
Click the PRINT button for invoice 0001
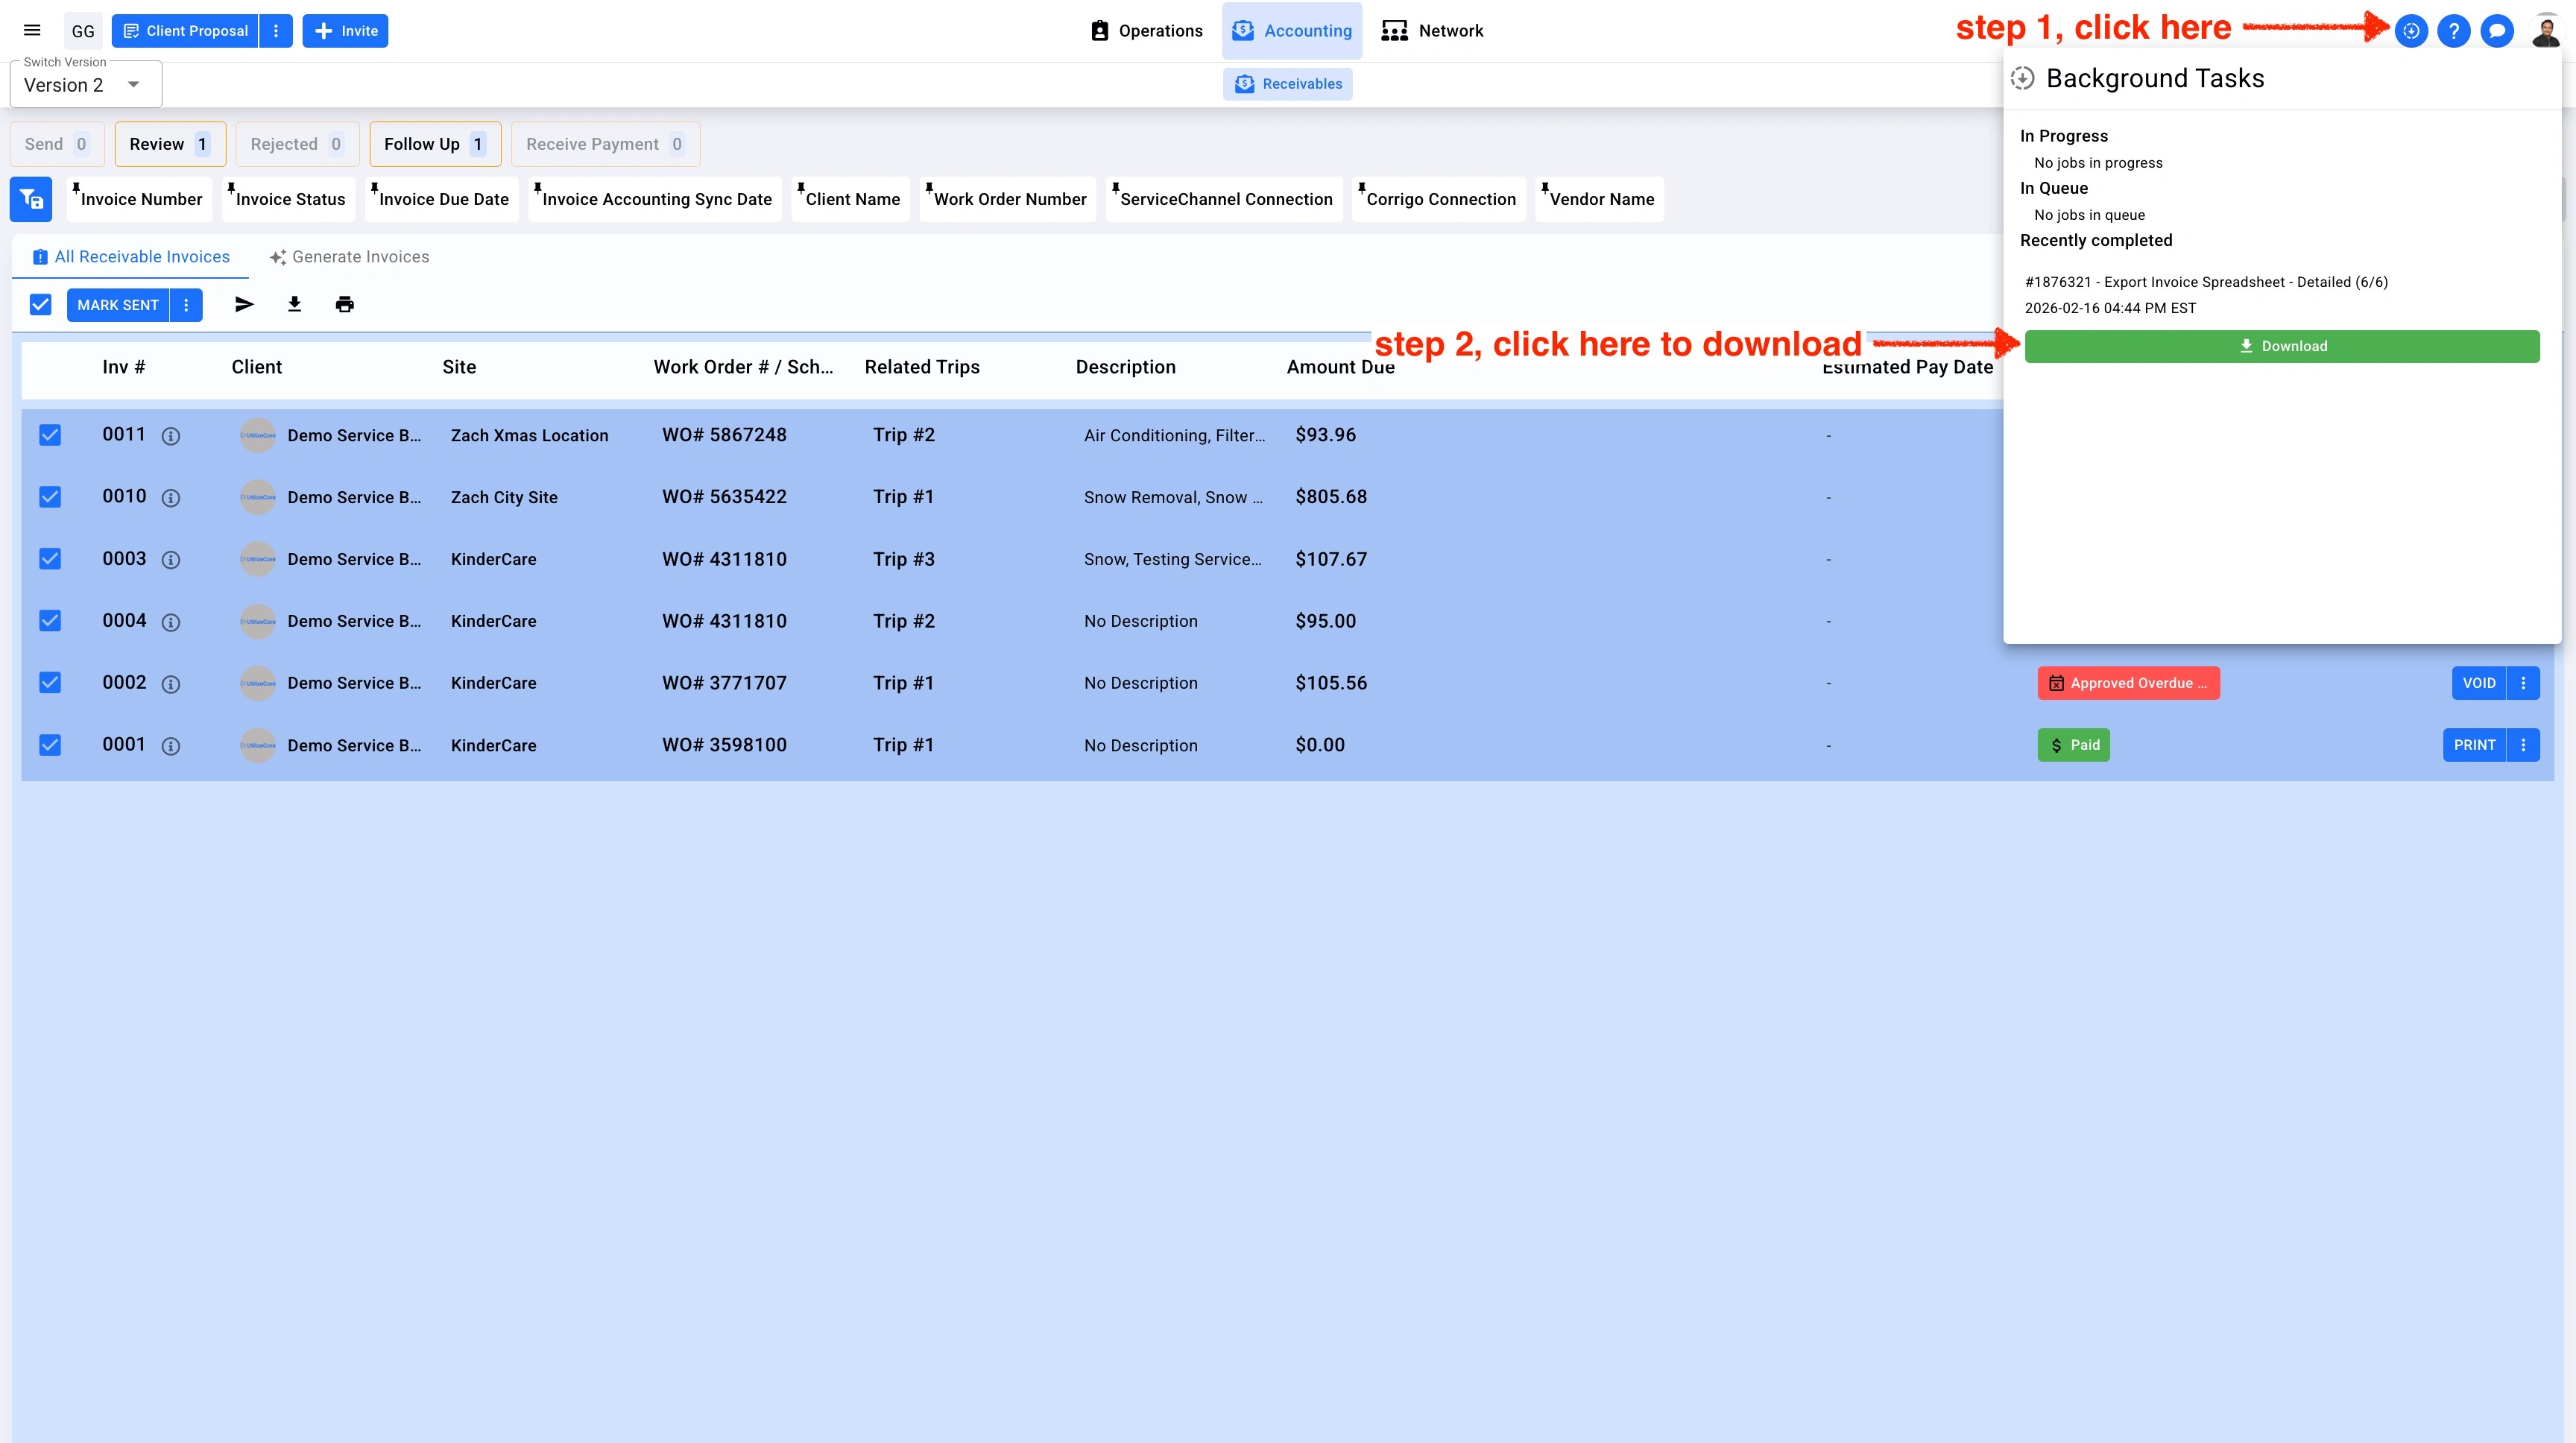click(2474, 745)
